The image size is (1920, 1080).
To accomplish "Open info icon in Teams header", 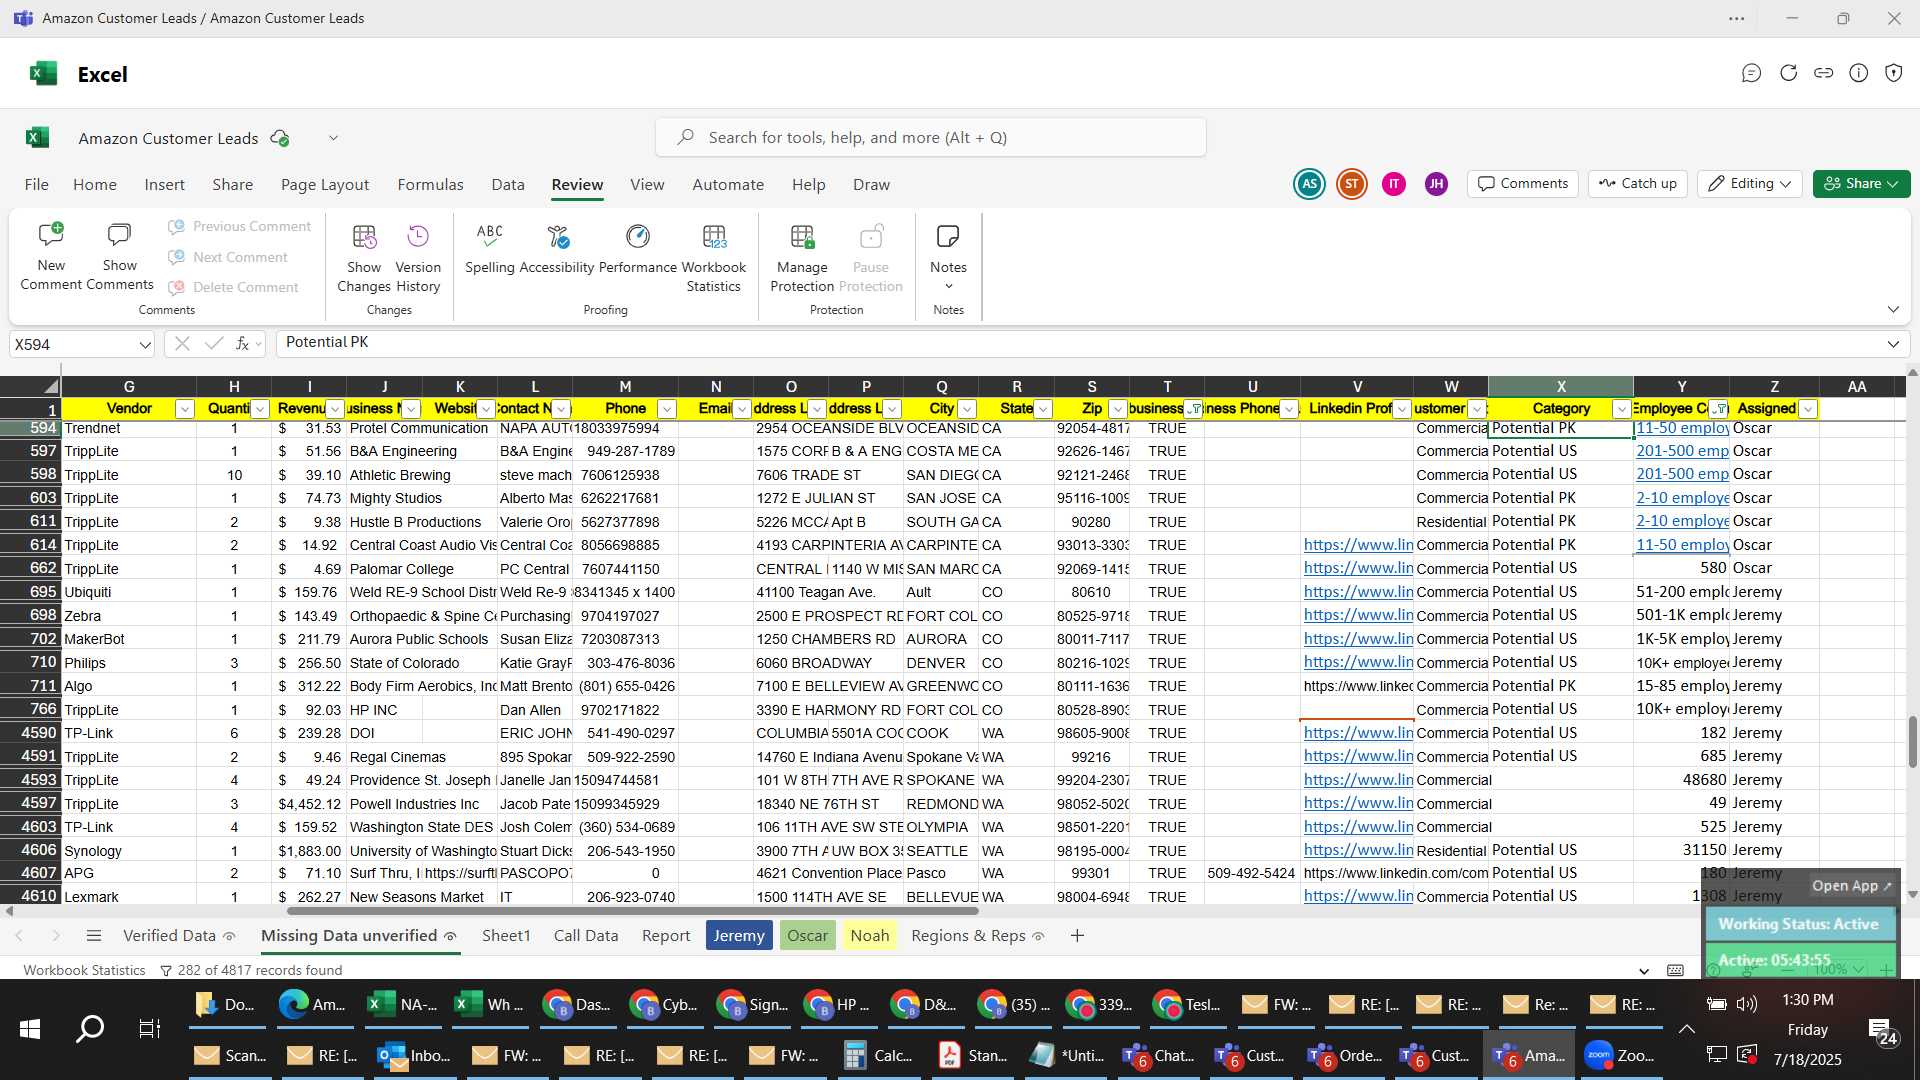I will pos(1858,73).
